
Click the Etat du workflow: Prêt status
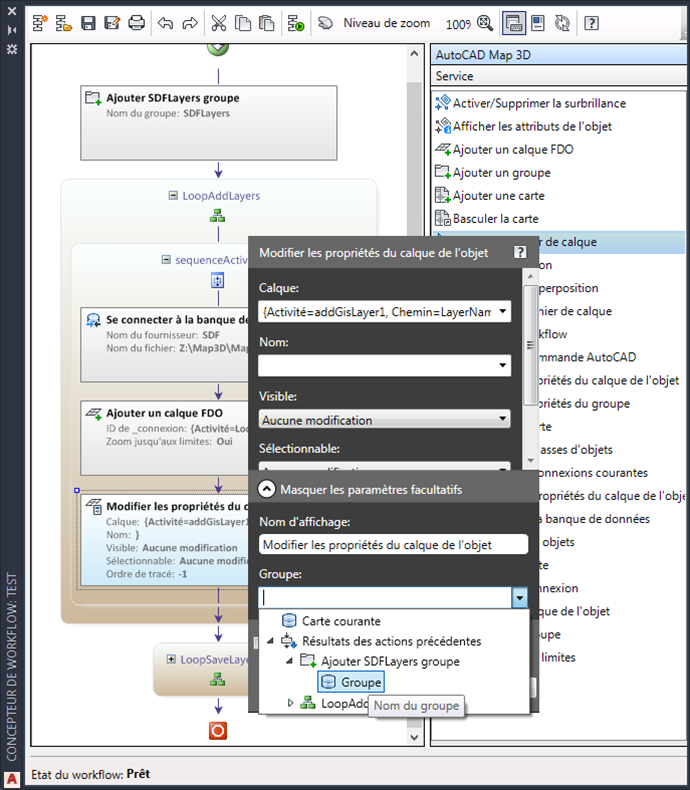[91, 774]
